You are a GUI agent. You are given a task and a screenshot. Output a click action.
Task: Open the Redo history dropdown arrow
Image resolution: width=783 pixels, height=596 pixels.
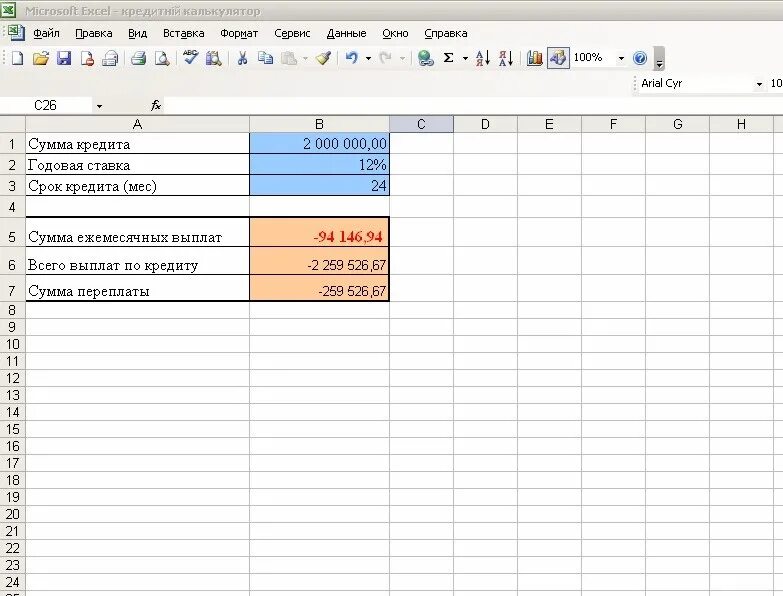click(x=402, y=58)
